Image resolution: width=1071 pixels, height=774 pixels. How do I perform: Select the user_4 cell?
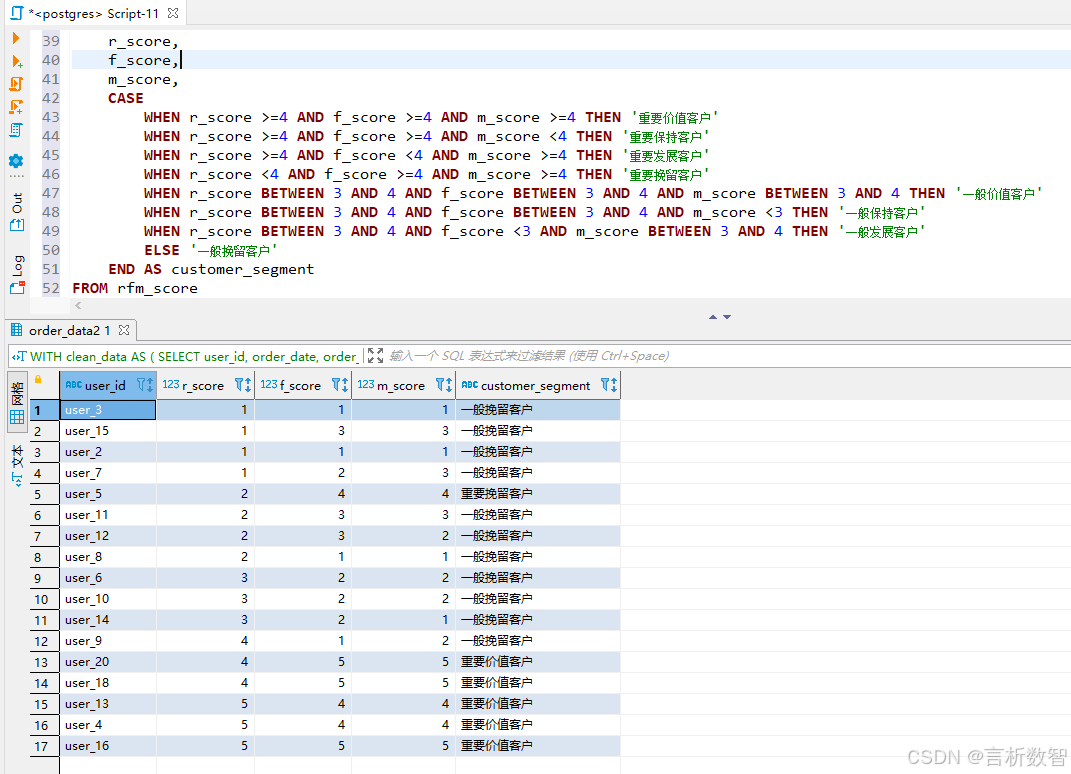tap(108, 725)
